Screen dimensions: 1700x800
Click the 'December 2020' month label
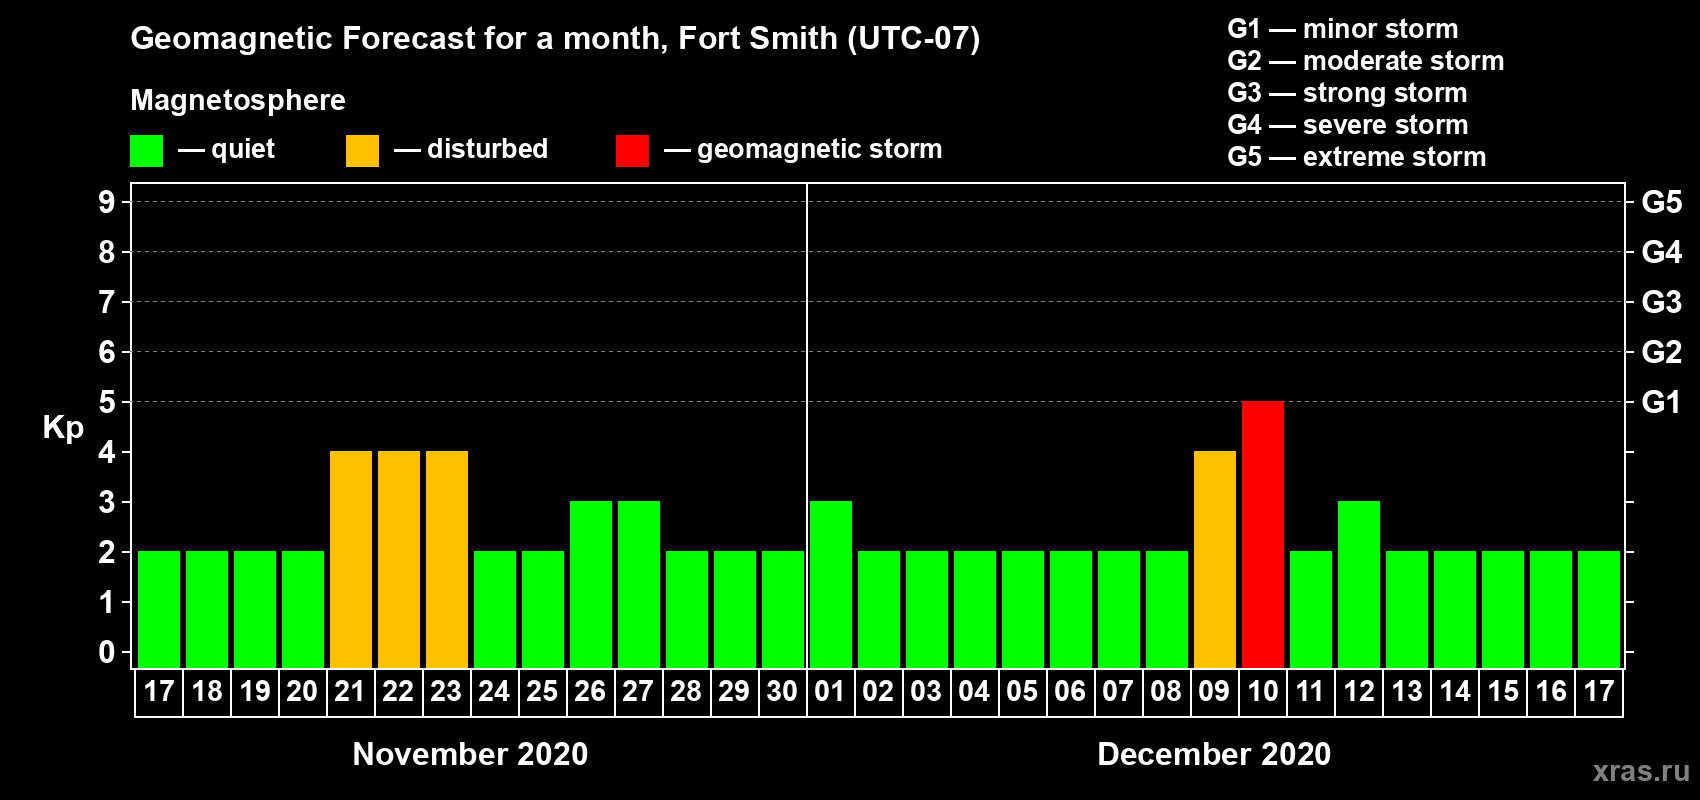pyautogui.click(x=1214, y=754)
